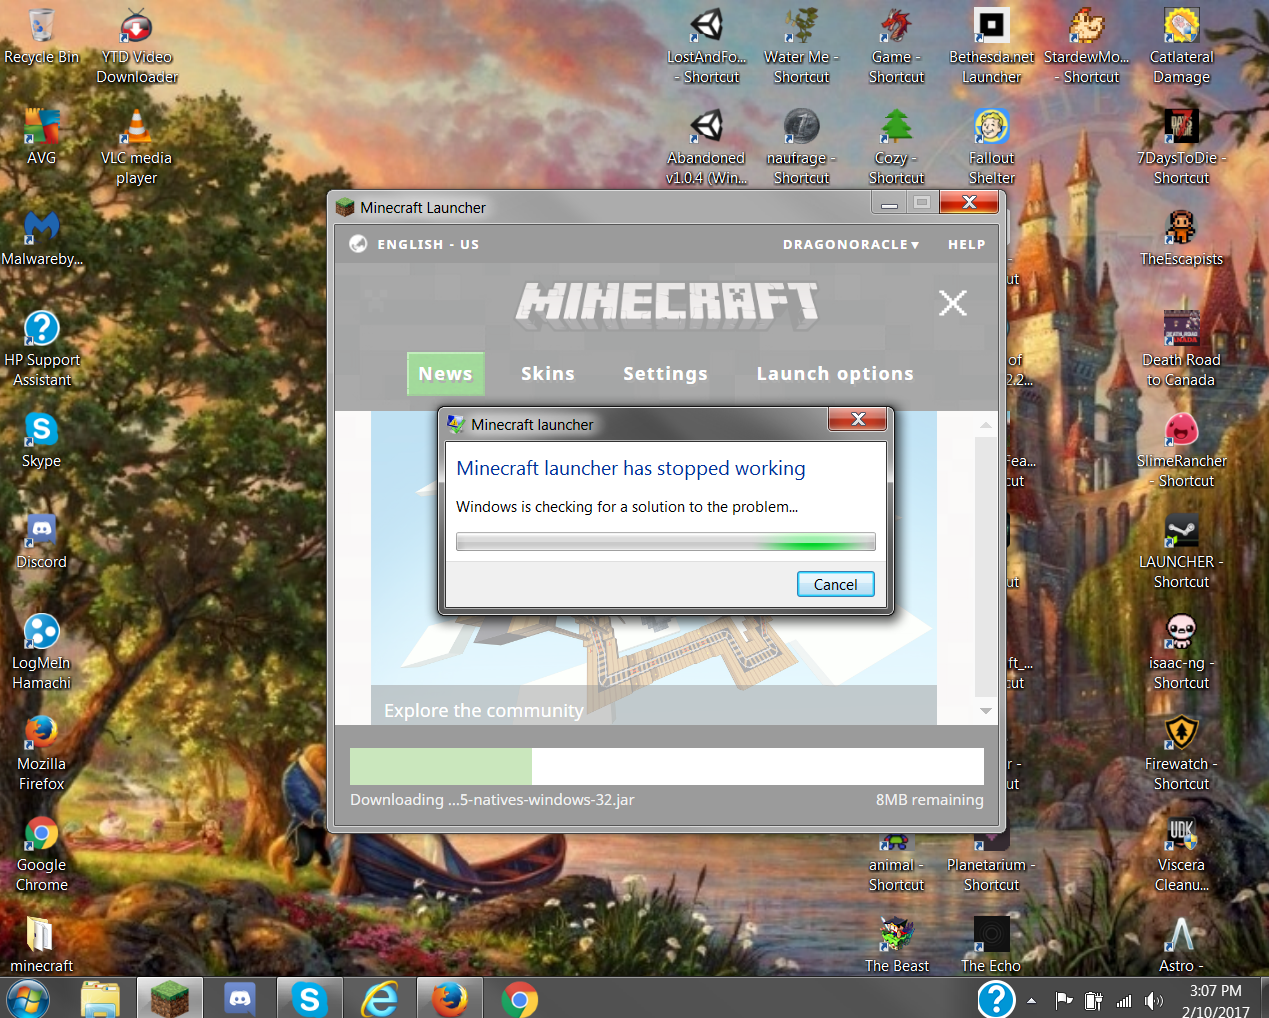Select Minecraft taskbar button
The height and width of the screenshot is (1018, 1269).
tap(170, 999)
